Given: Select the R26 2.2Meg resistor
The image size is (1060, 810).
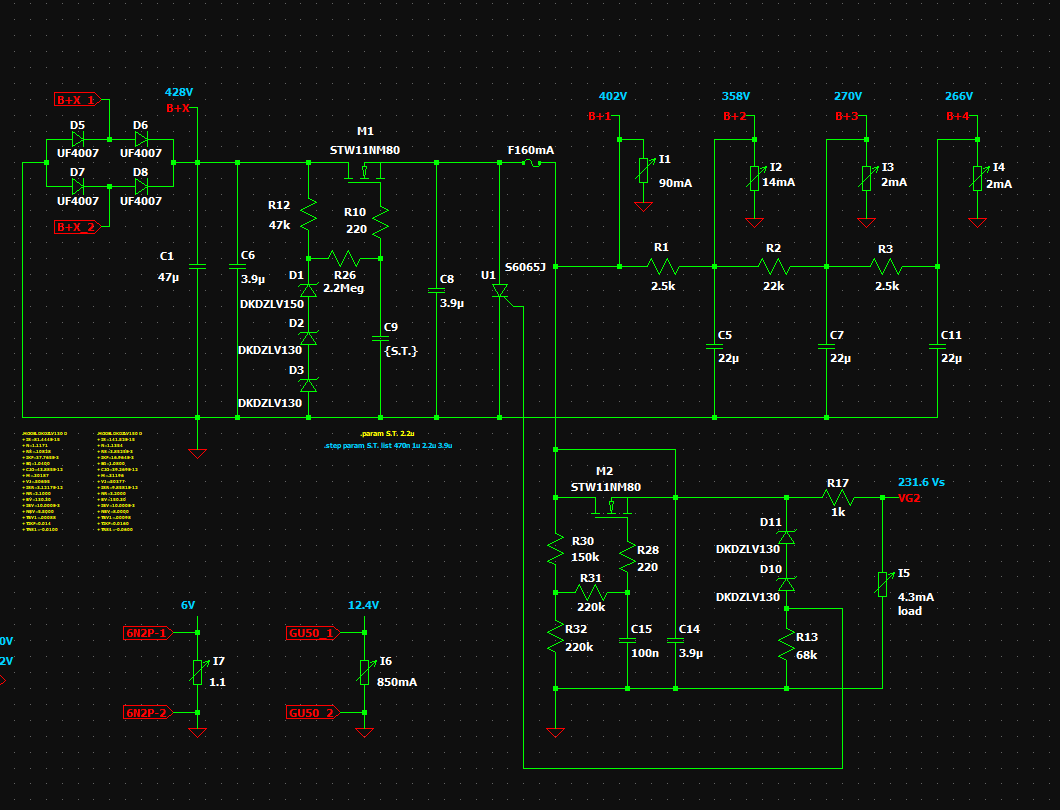Looking at the screenshot, I should (x=346, y=257).
